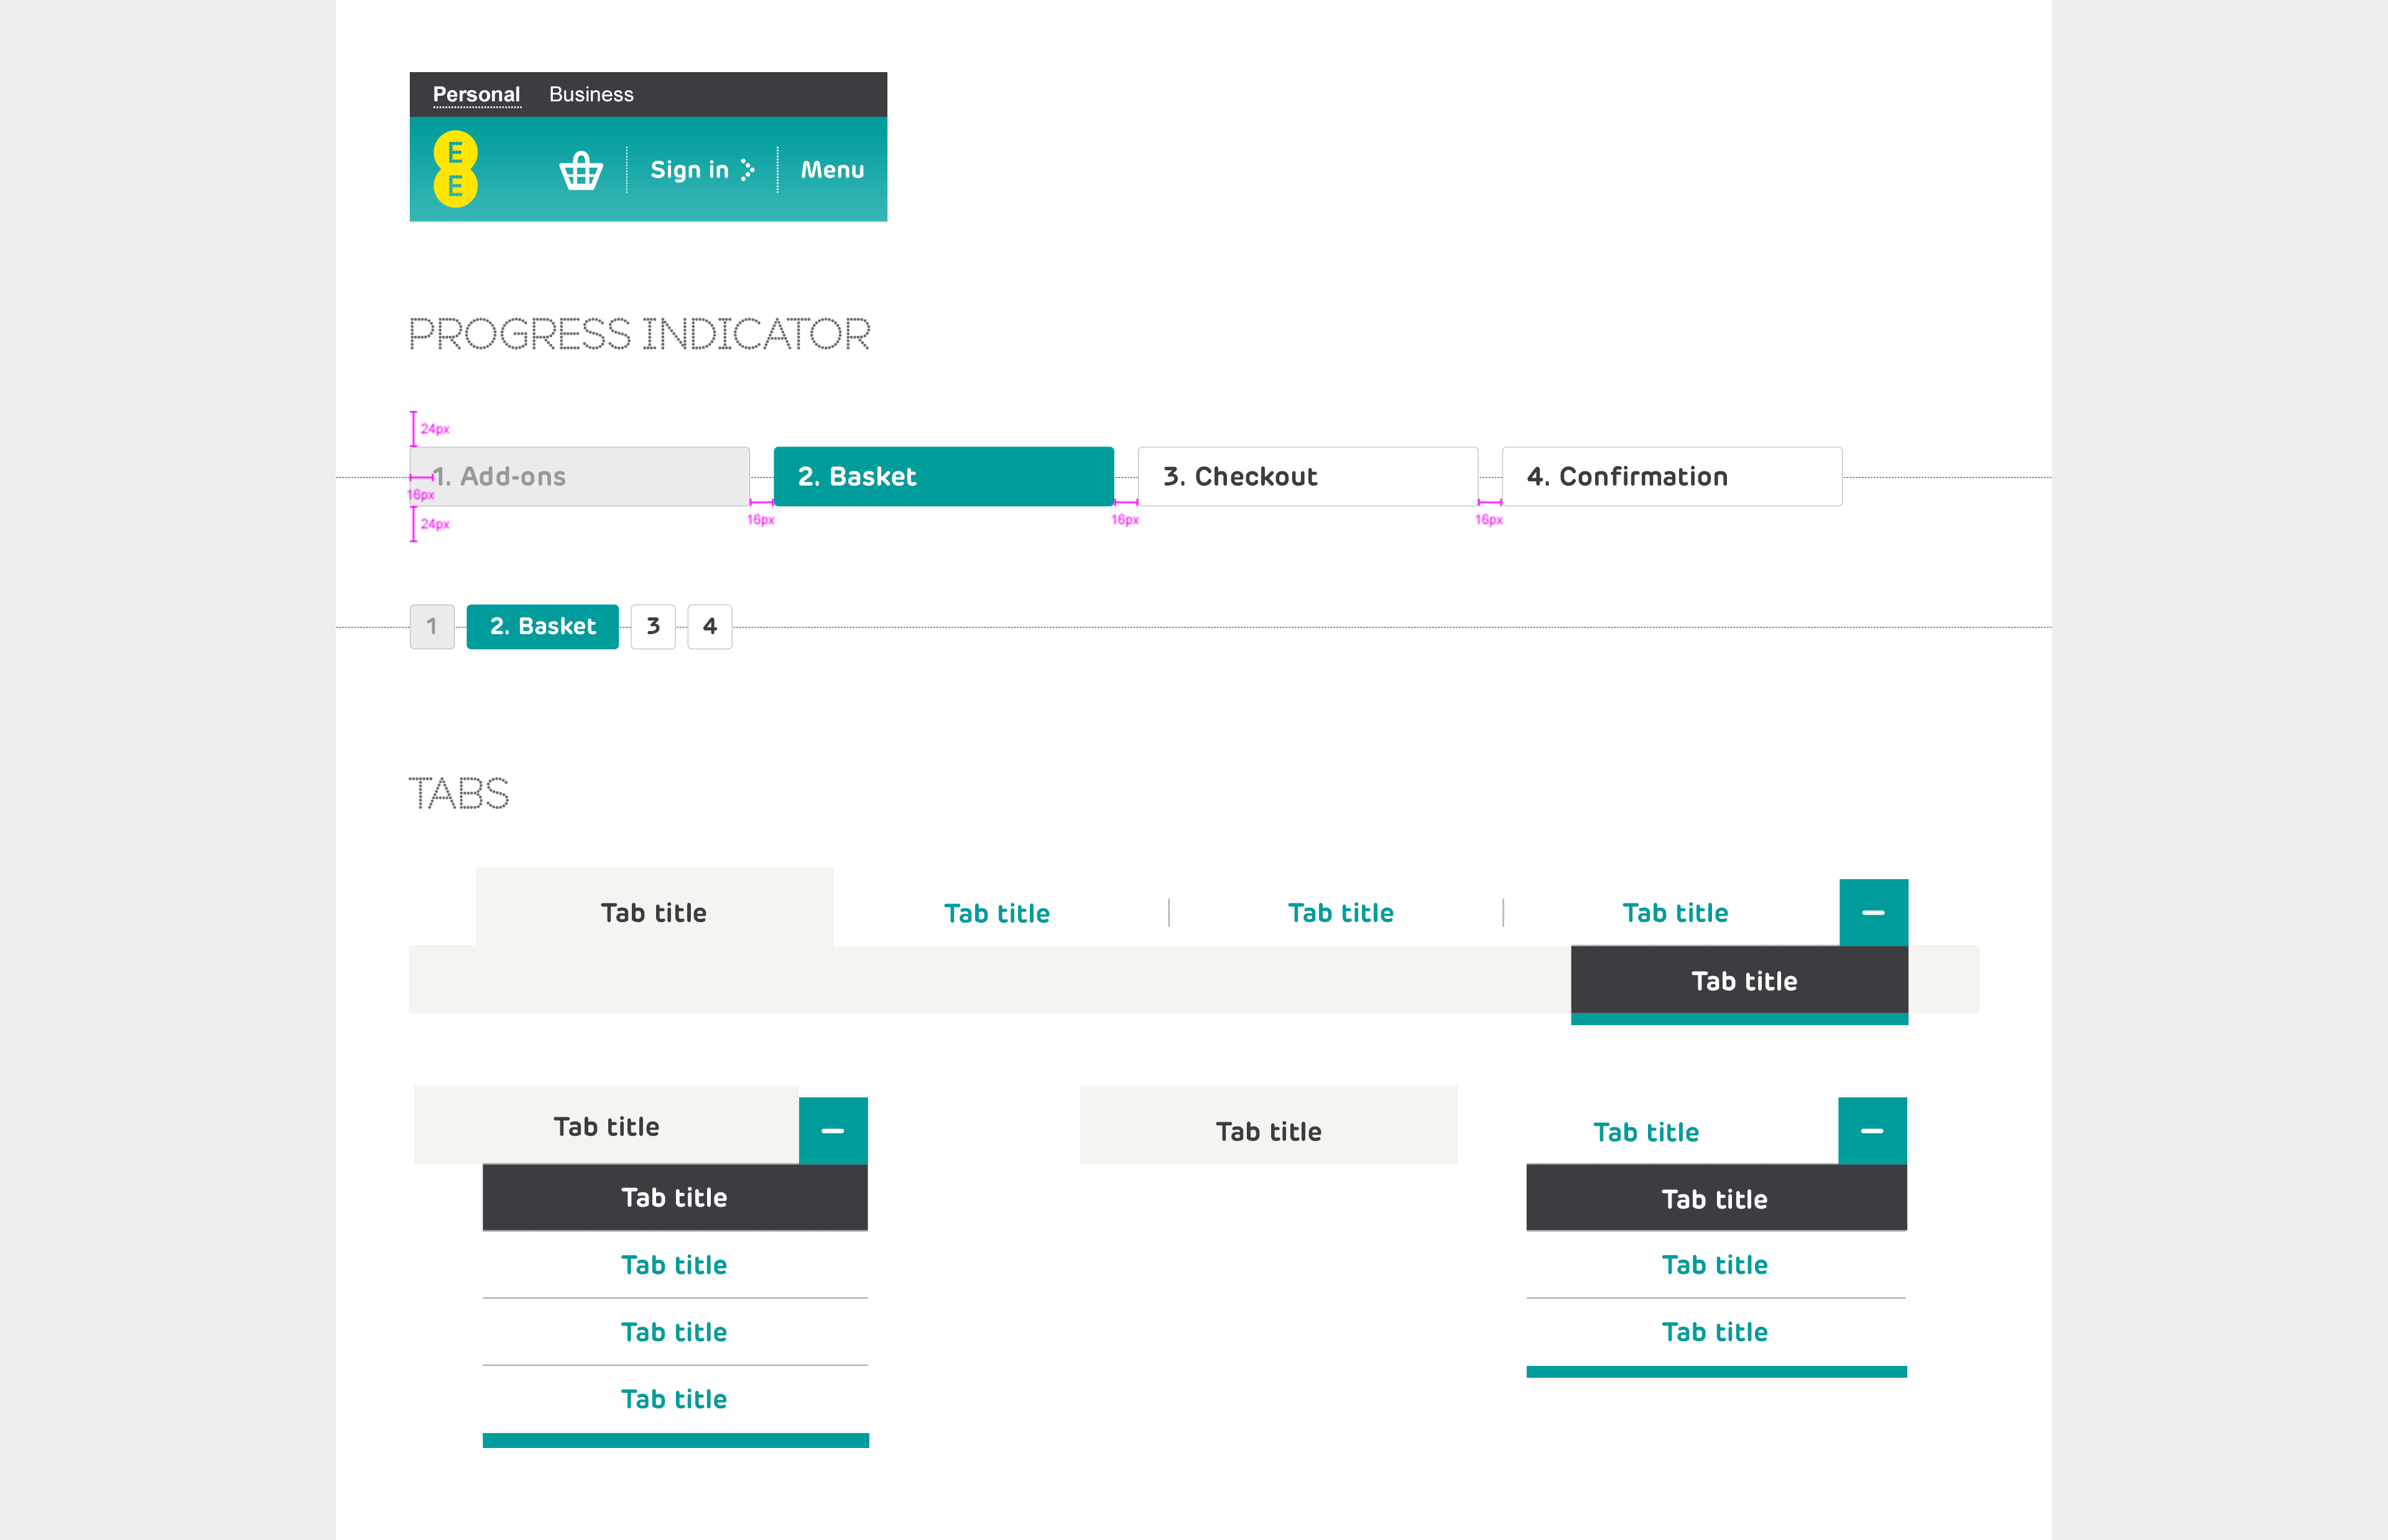
Task: Click the grey Tab title header of the bottom-left dropdown
Action: pos(606,1126)
